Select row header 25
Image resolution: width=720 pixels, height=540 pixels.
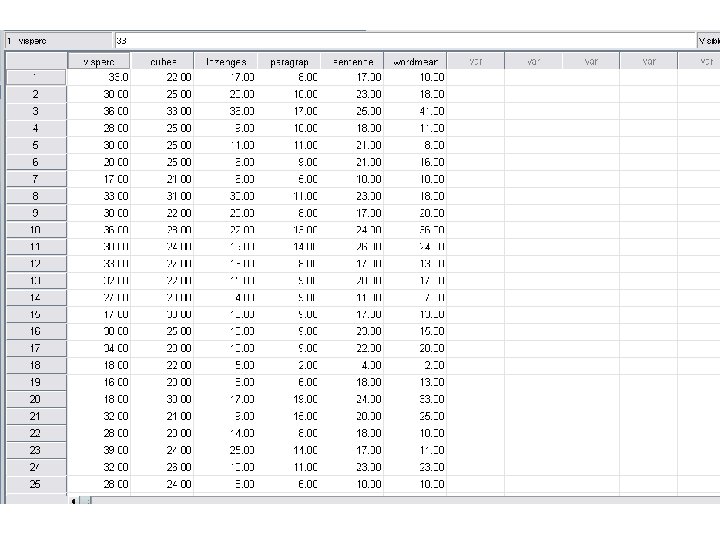coord(36,484)
